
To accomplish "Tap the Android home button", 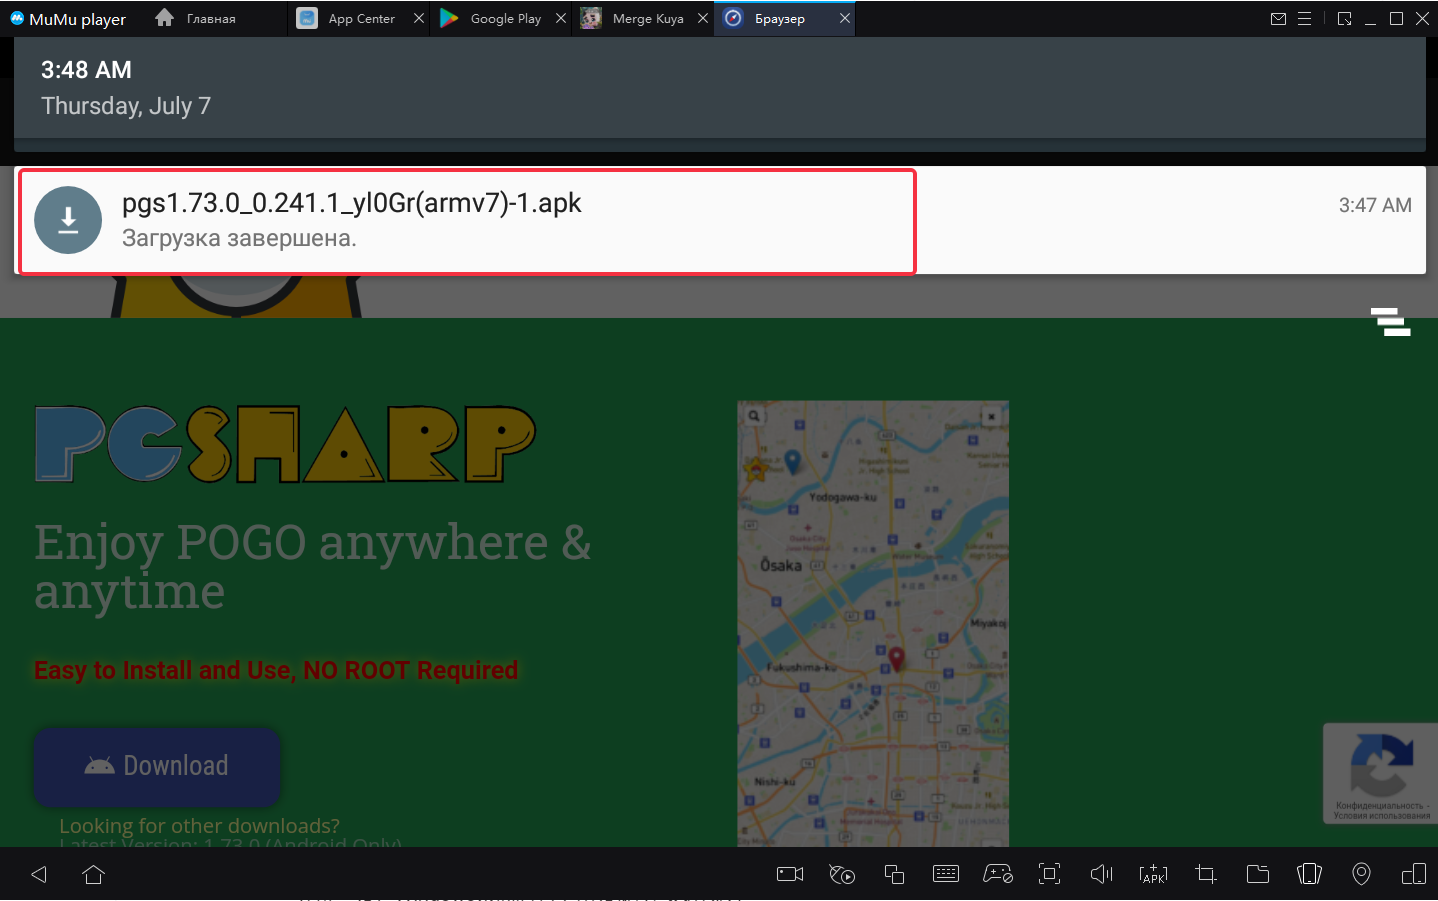I will 94,875.
